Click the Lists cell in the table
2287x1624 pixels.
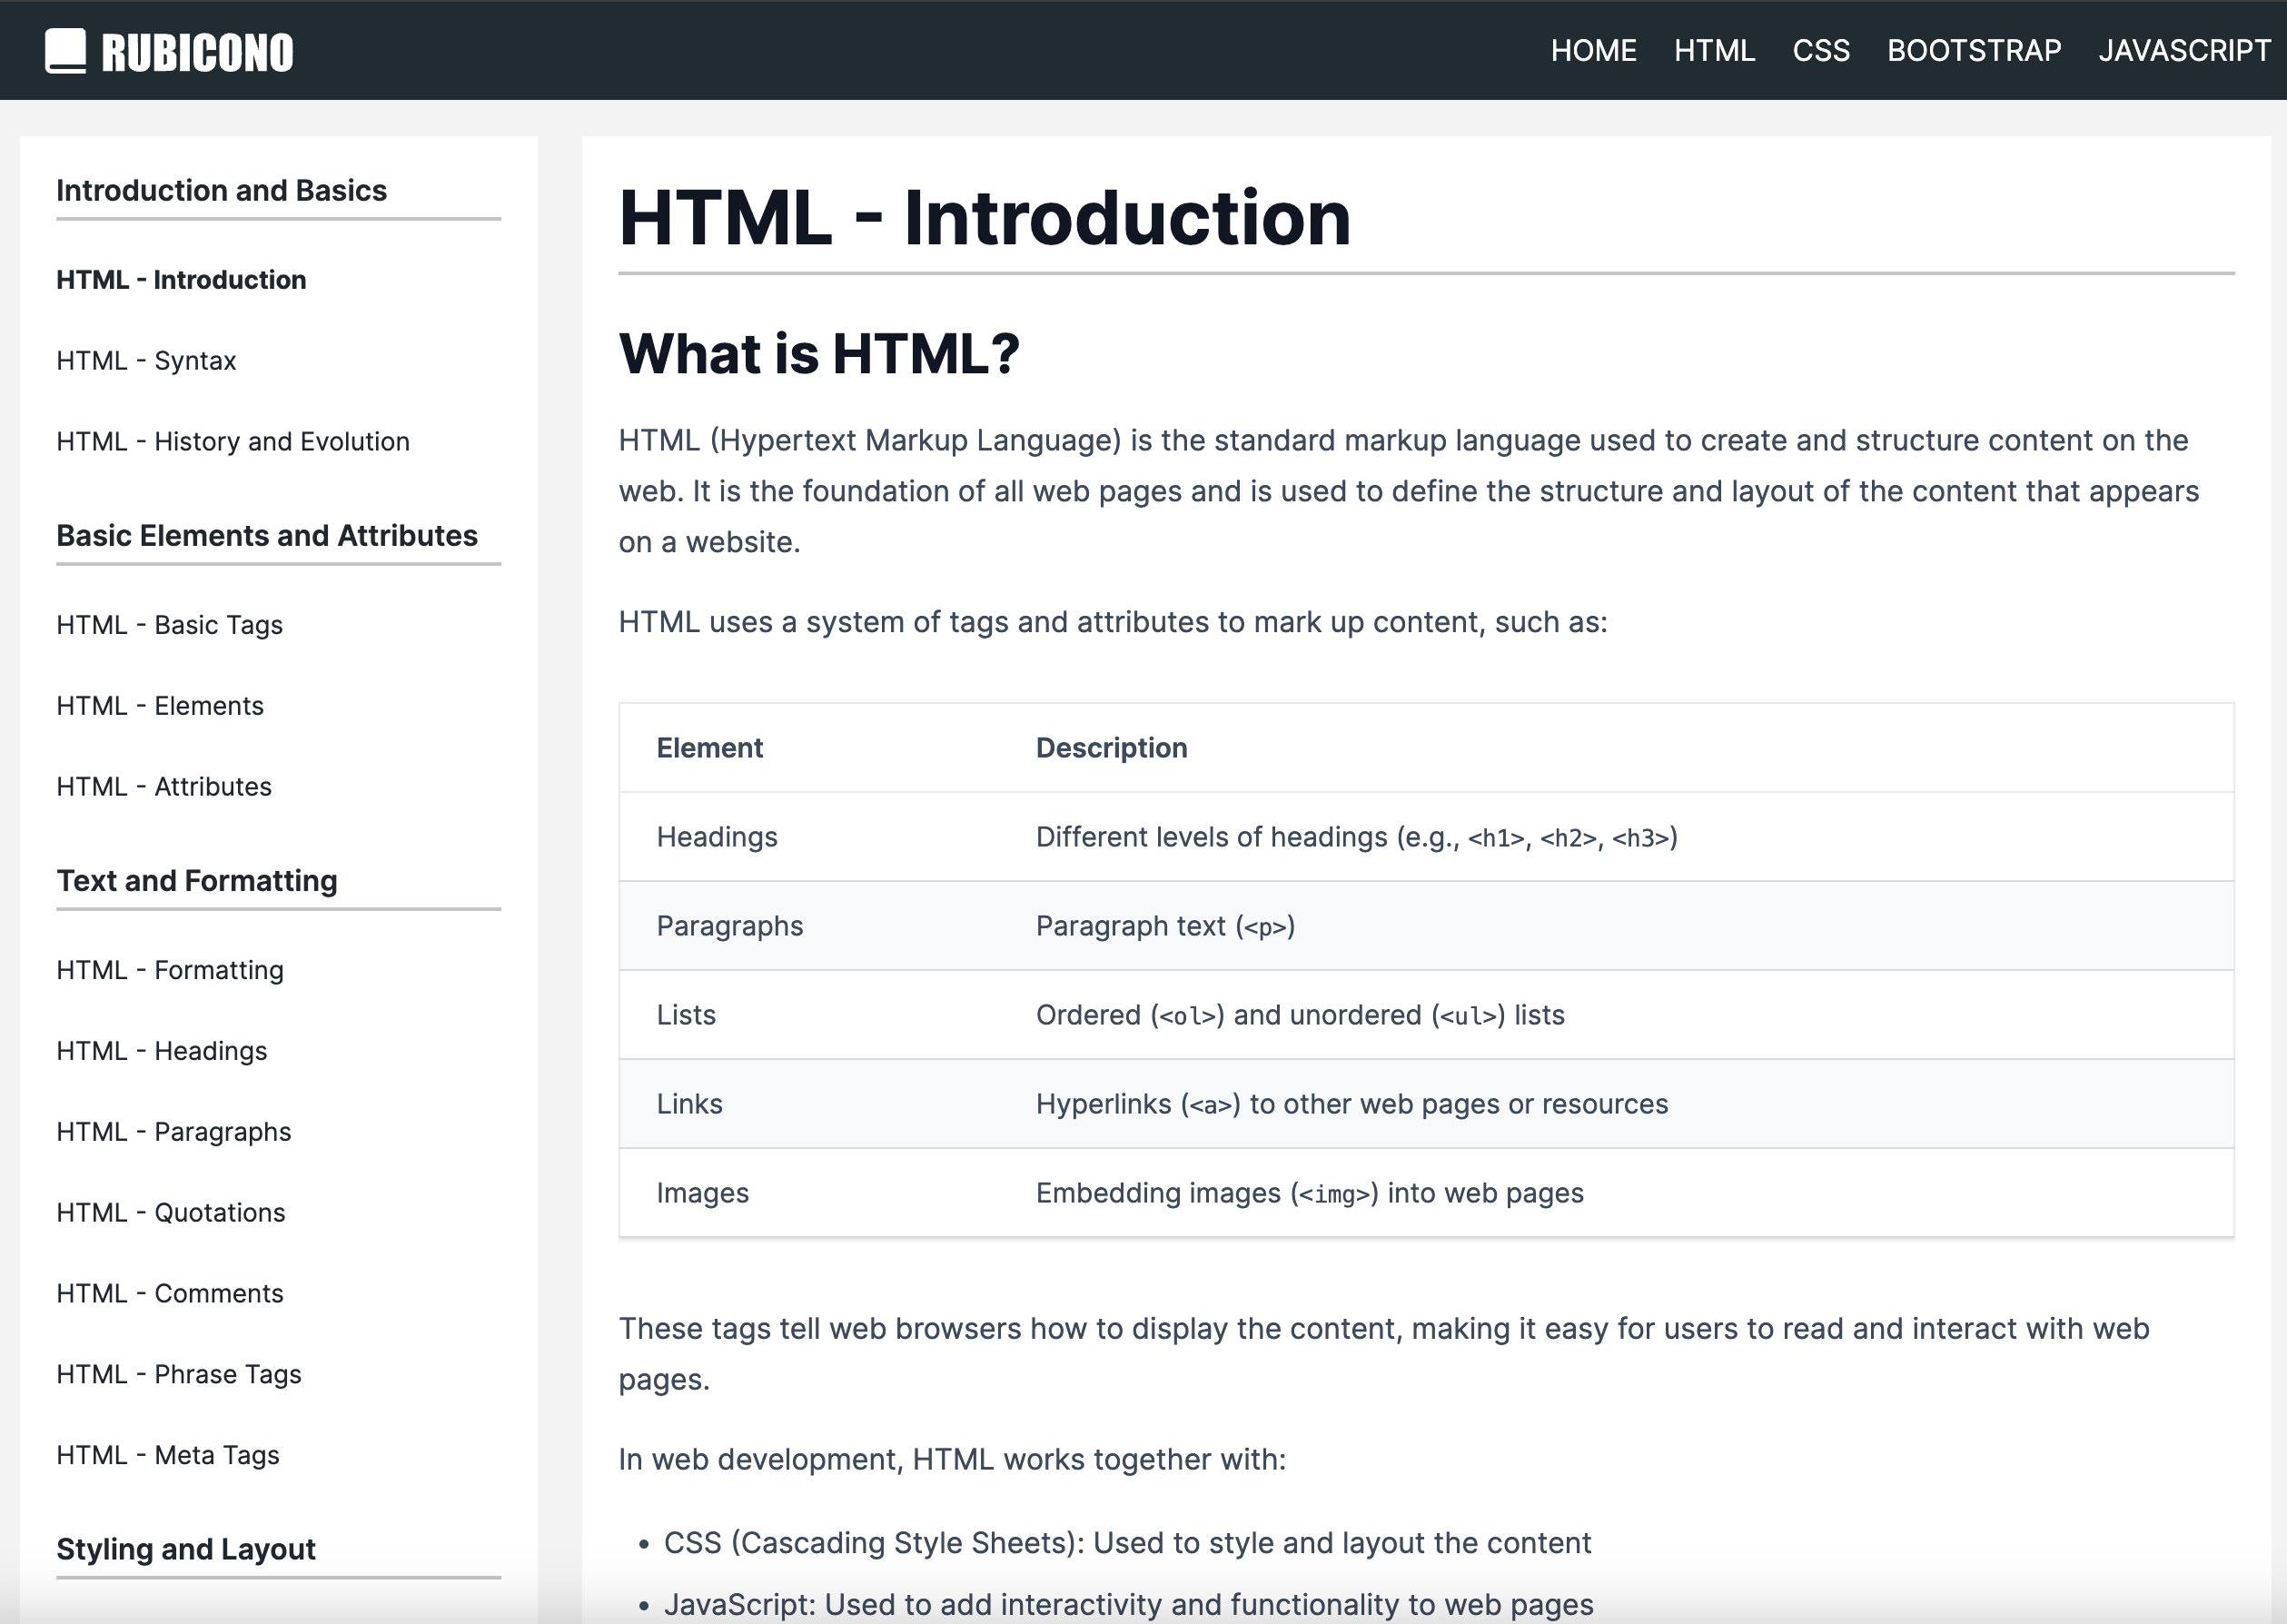pyautogui.click(x=686, y=1015)
